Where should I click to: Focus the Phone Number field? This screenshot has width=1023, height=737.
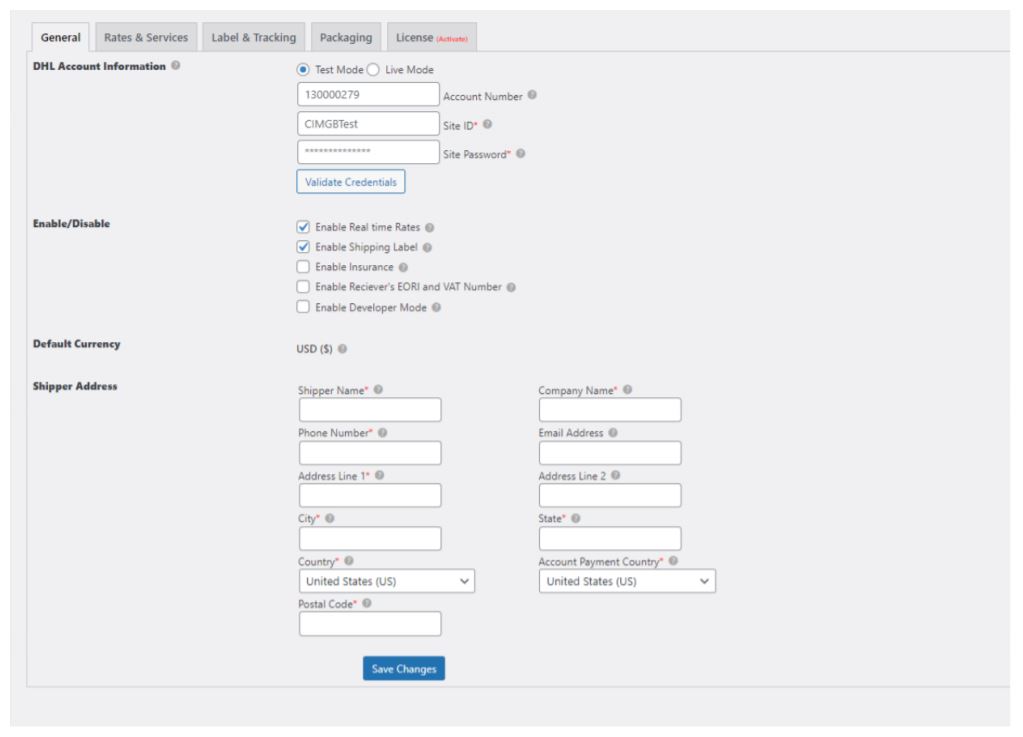pyautogui.click(x=370, y=453)
